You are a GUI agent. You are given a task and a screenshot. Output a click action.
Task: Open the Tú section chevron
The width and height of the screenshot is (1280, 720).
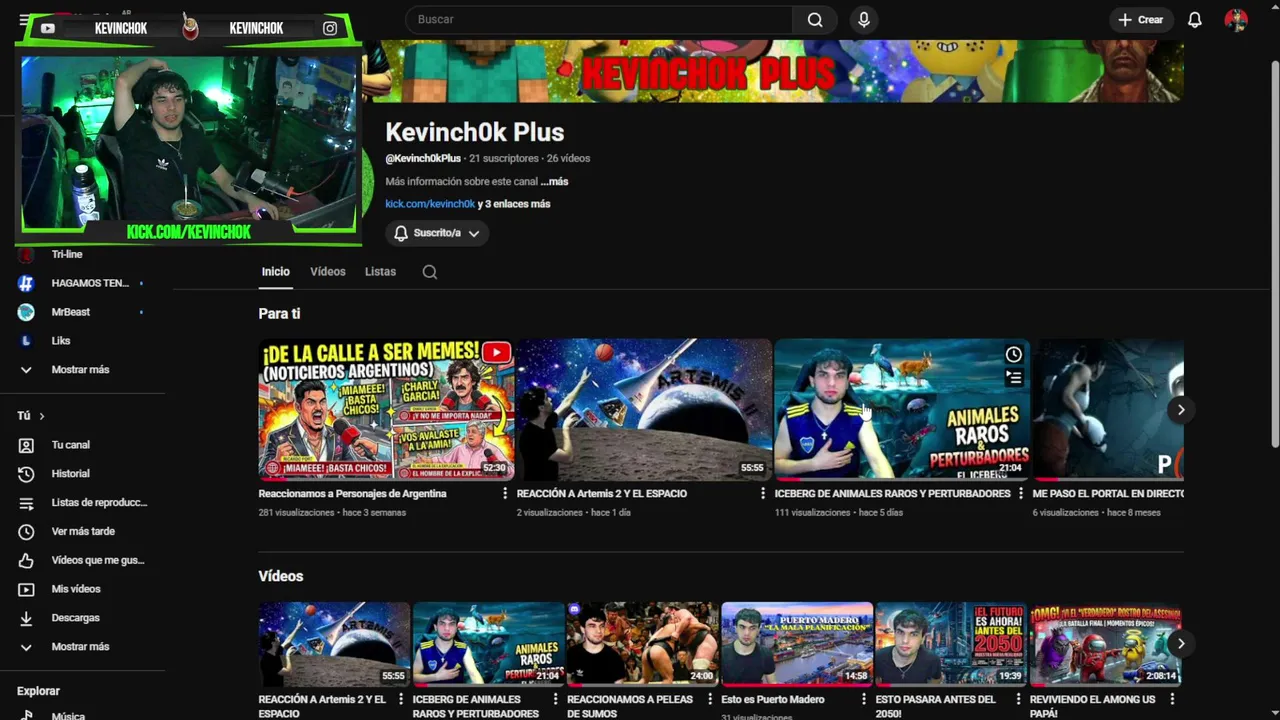[41, 416]
